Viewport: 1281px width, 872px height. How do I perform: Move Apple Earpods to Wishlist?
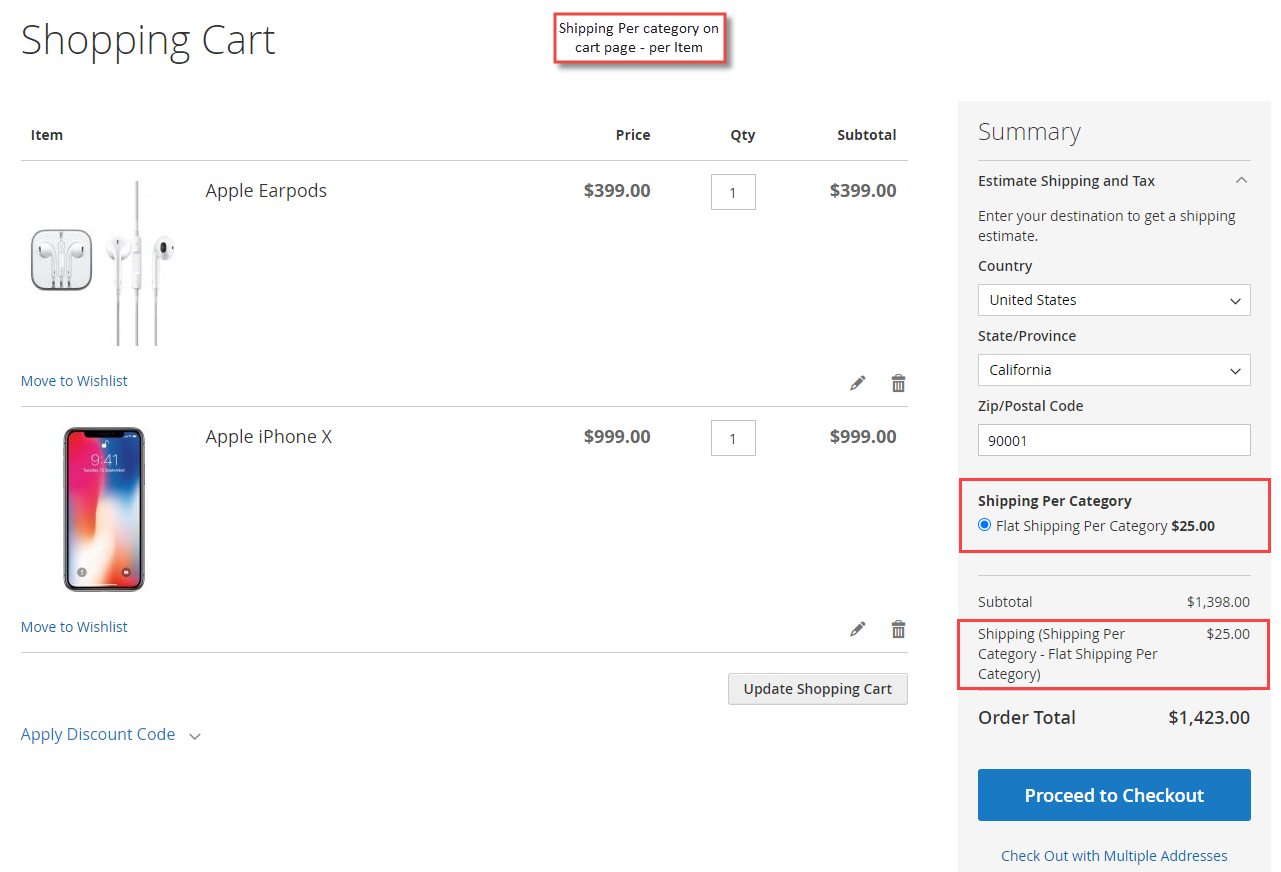click(x=74, y=381)
